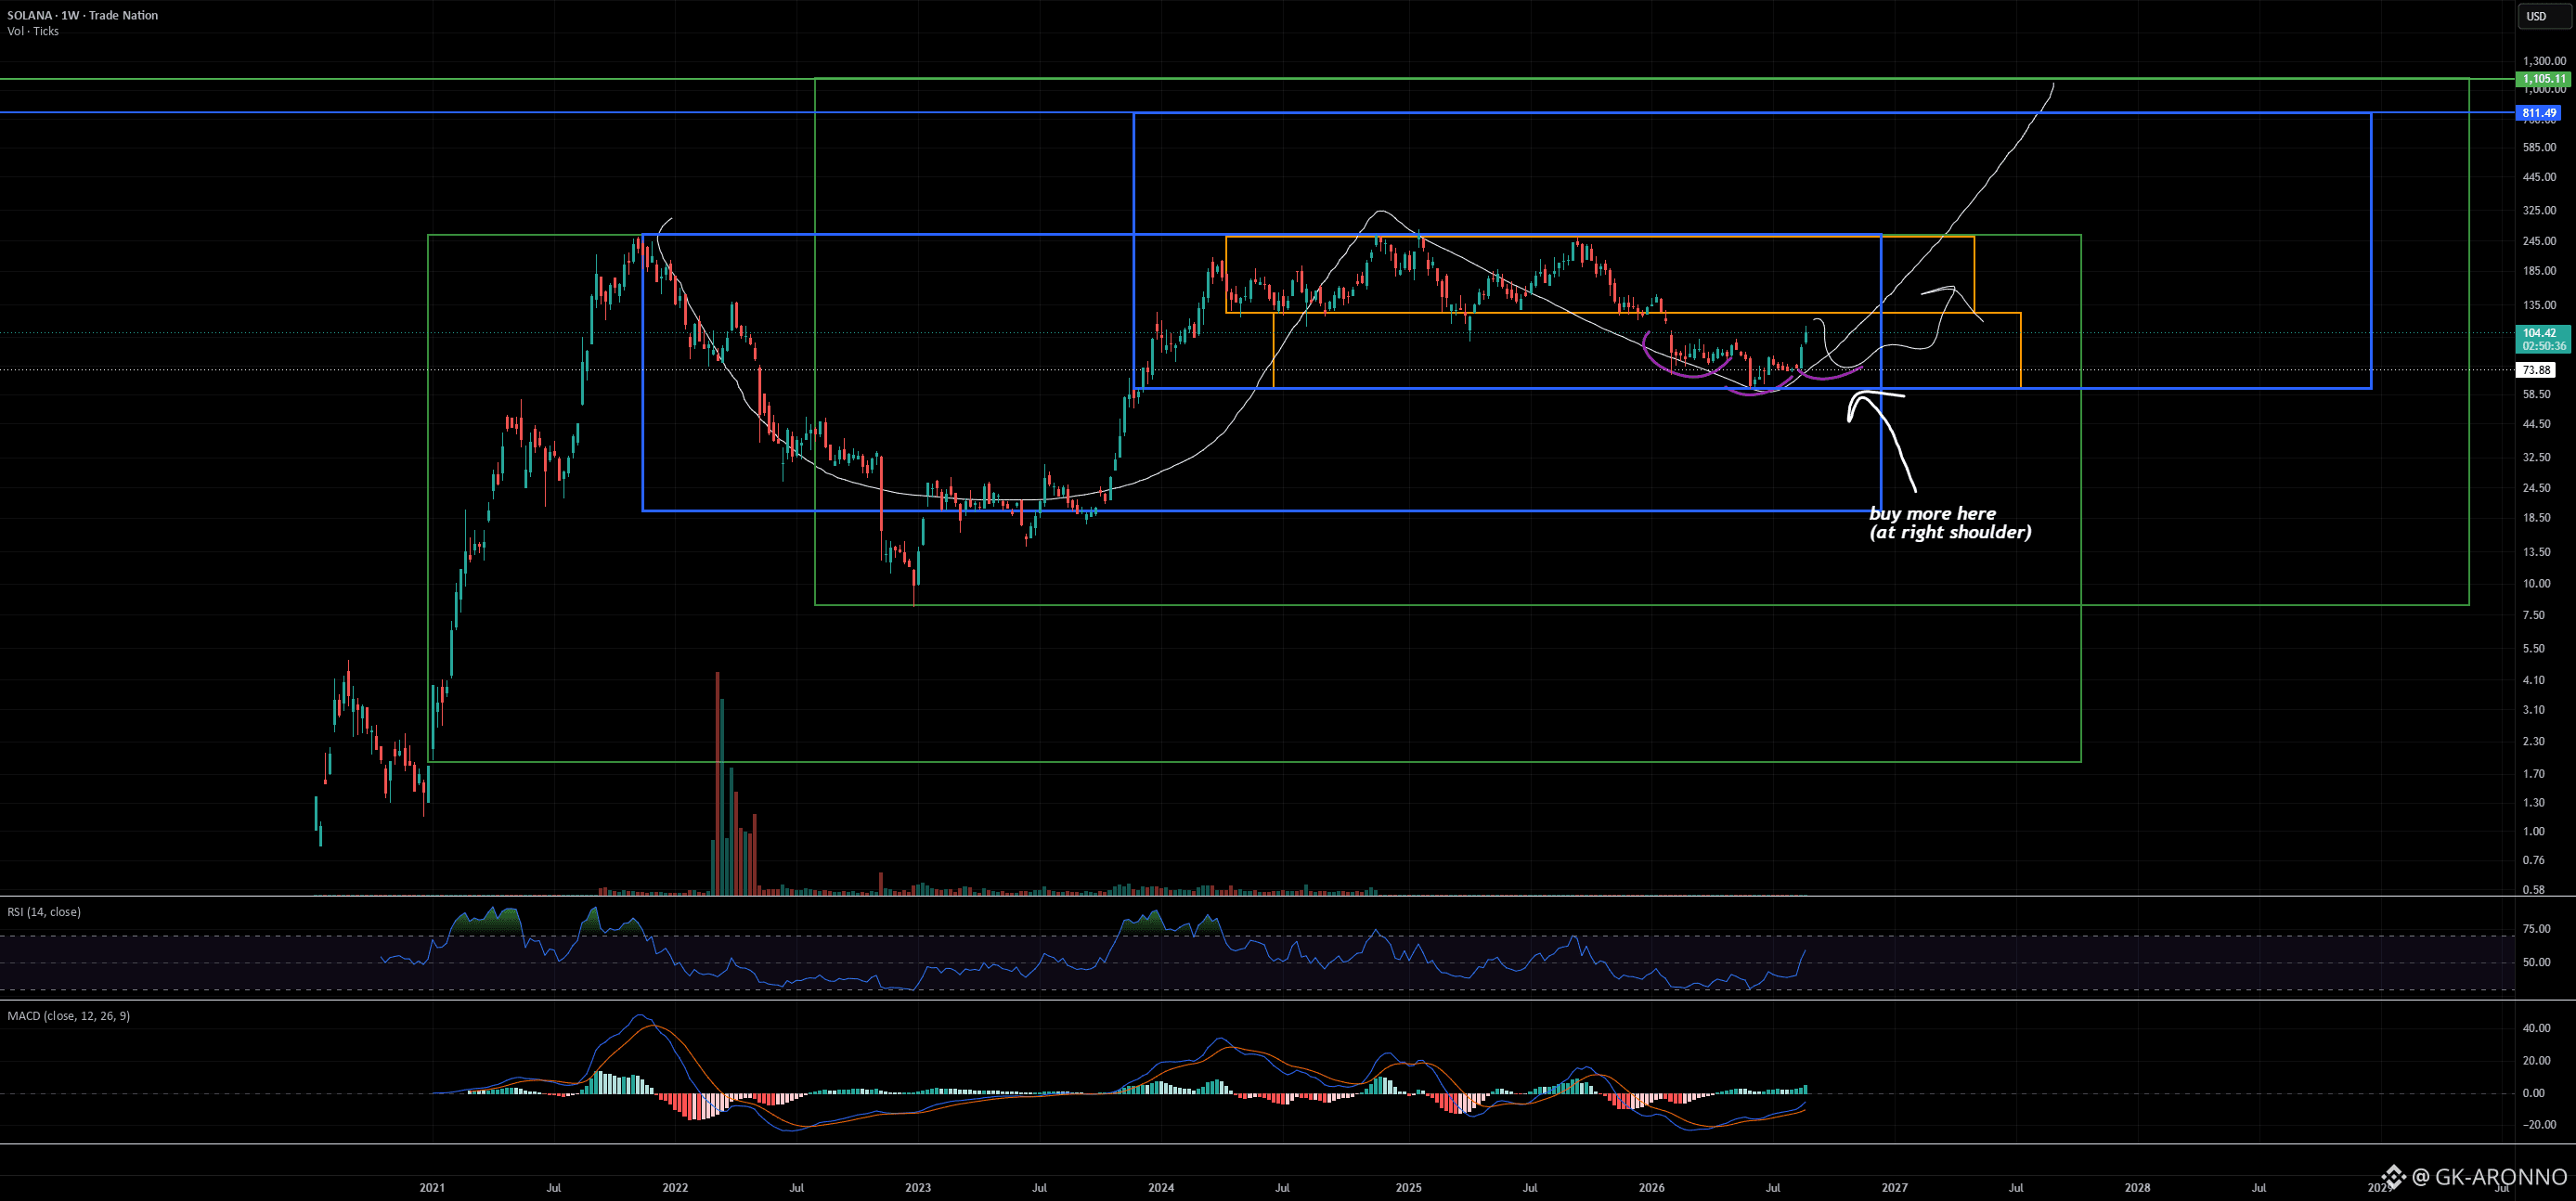This screenshot has width=2576, height=1201.
Task: Click the 58.50 price scale value
Action: coord(2536,395)
